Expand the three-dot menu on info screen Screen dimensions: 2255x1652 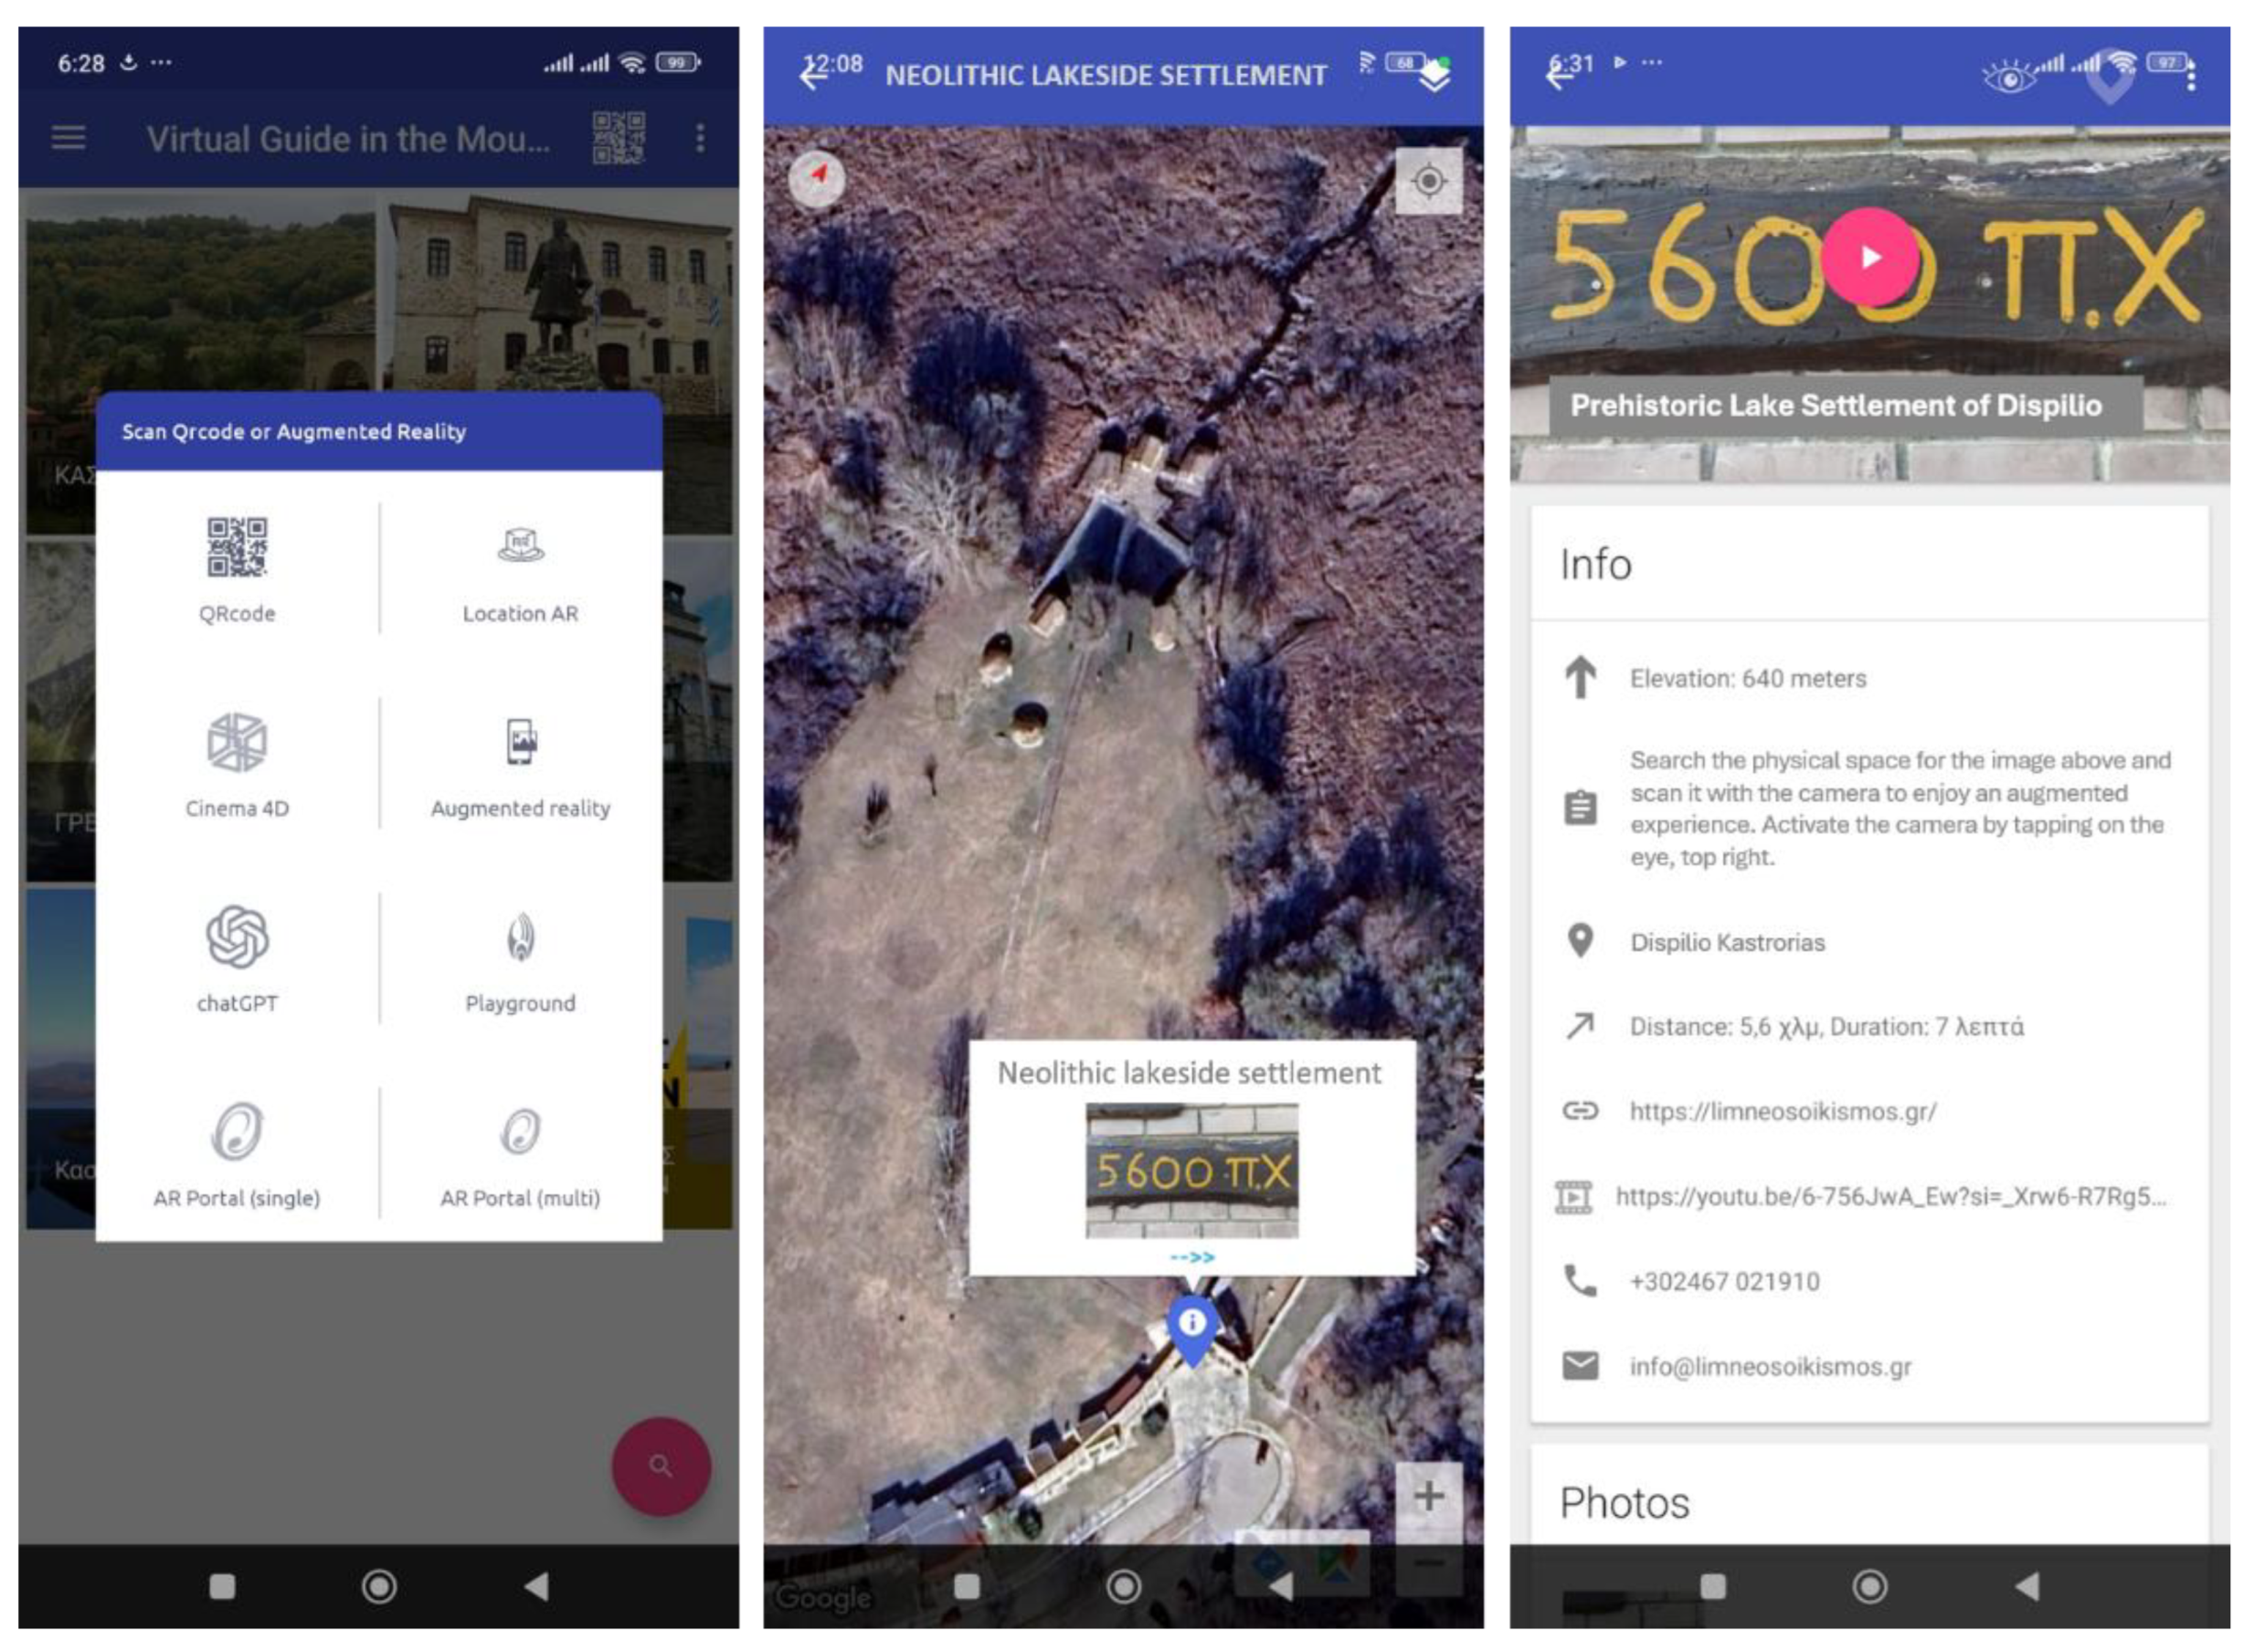2191,76
